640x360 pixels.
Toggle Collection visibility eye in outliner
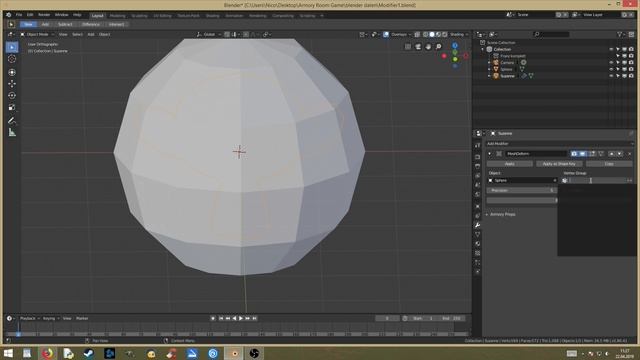click(611, 49)
